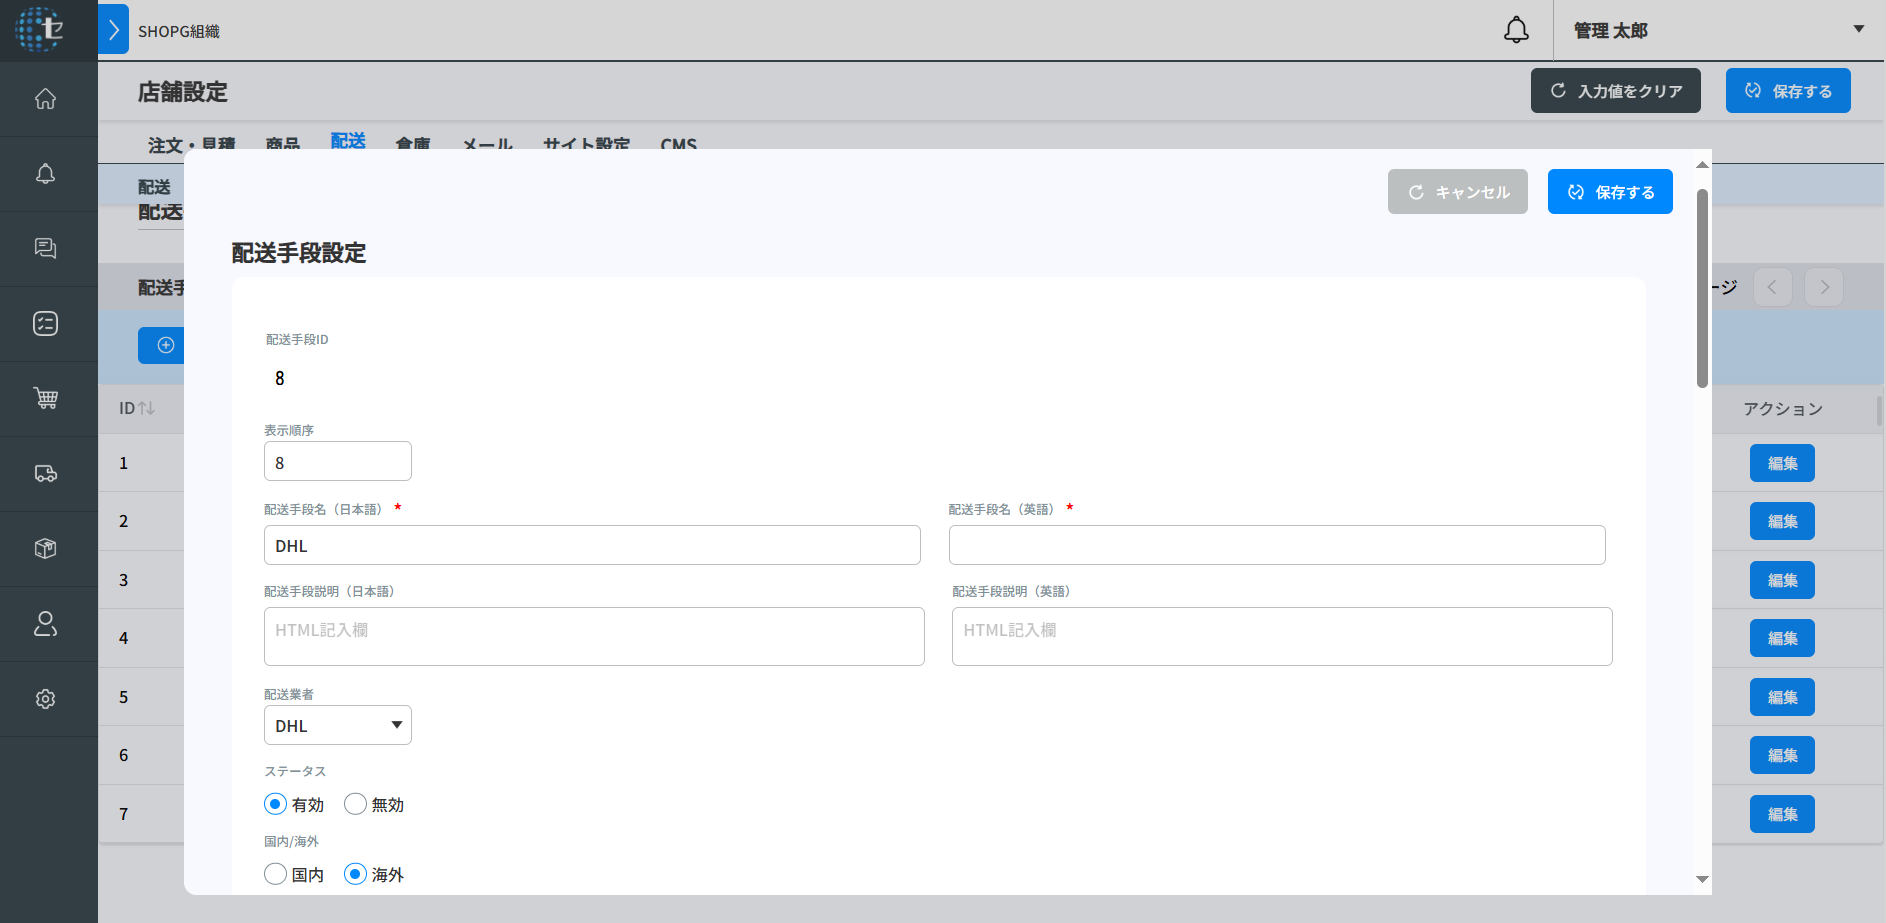Click the dialog vertical scrollbar thumb

1702,288
